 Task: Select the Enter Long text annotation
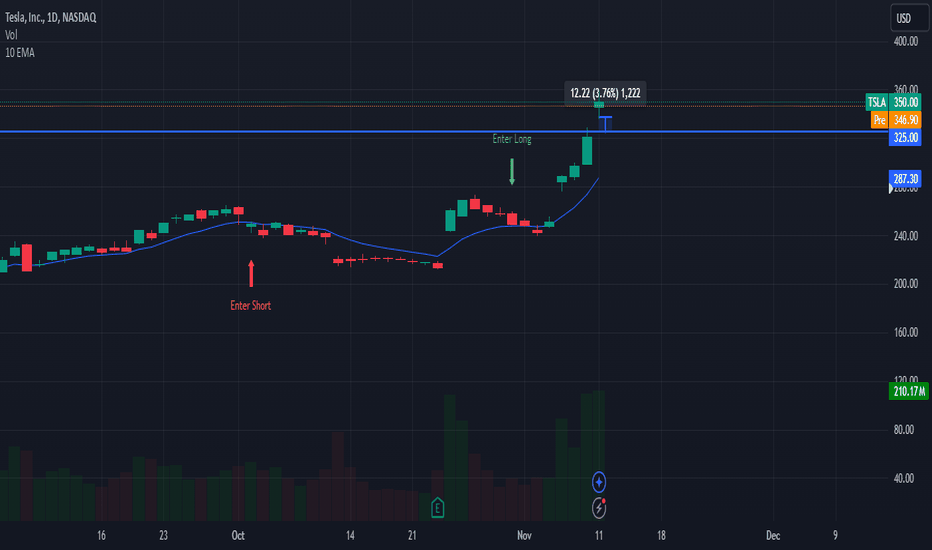[512, 139]
